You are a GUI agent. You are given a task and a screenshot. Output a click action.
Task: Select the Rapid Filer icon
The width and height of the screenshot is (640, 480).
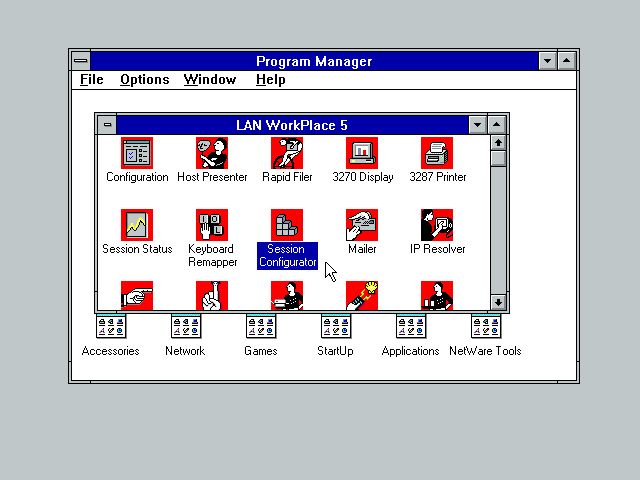click(287, 153)
